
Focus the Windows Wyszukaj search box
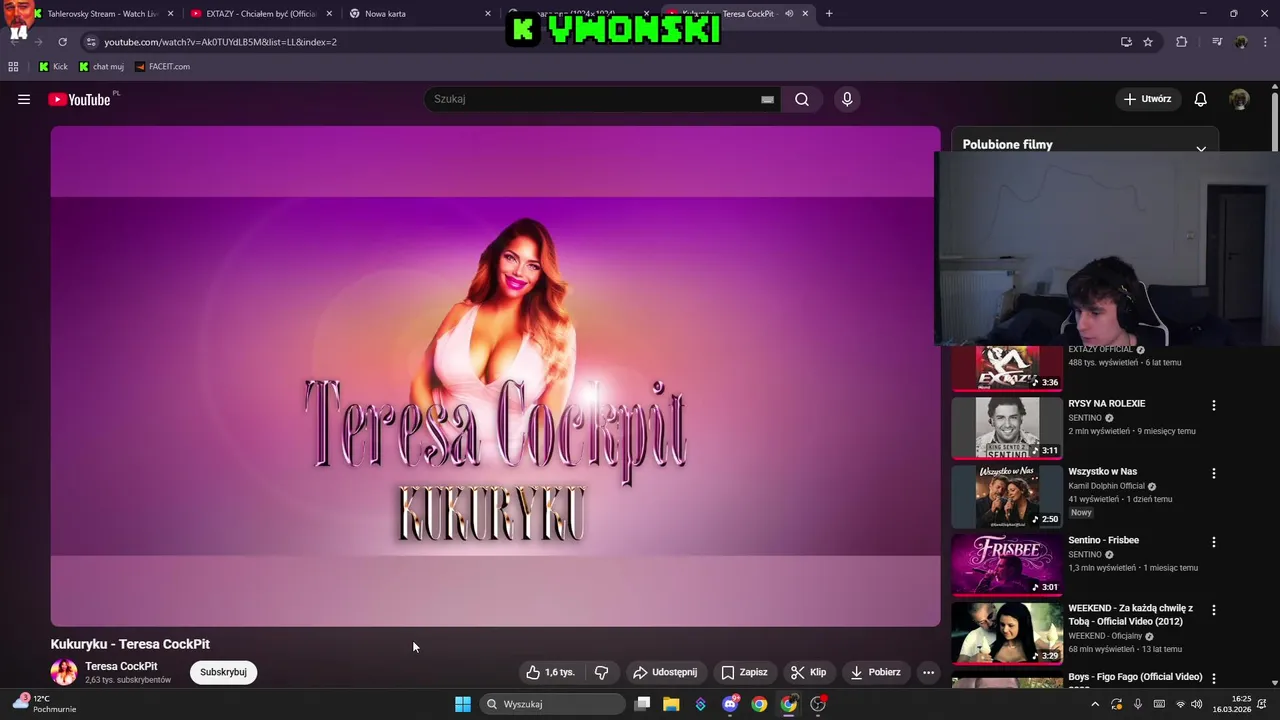552,704
